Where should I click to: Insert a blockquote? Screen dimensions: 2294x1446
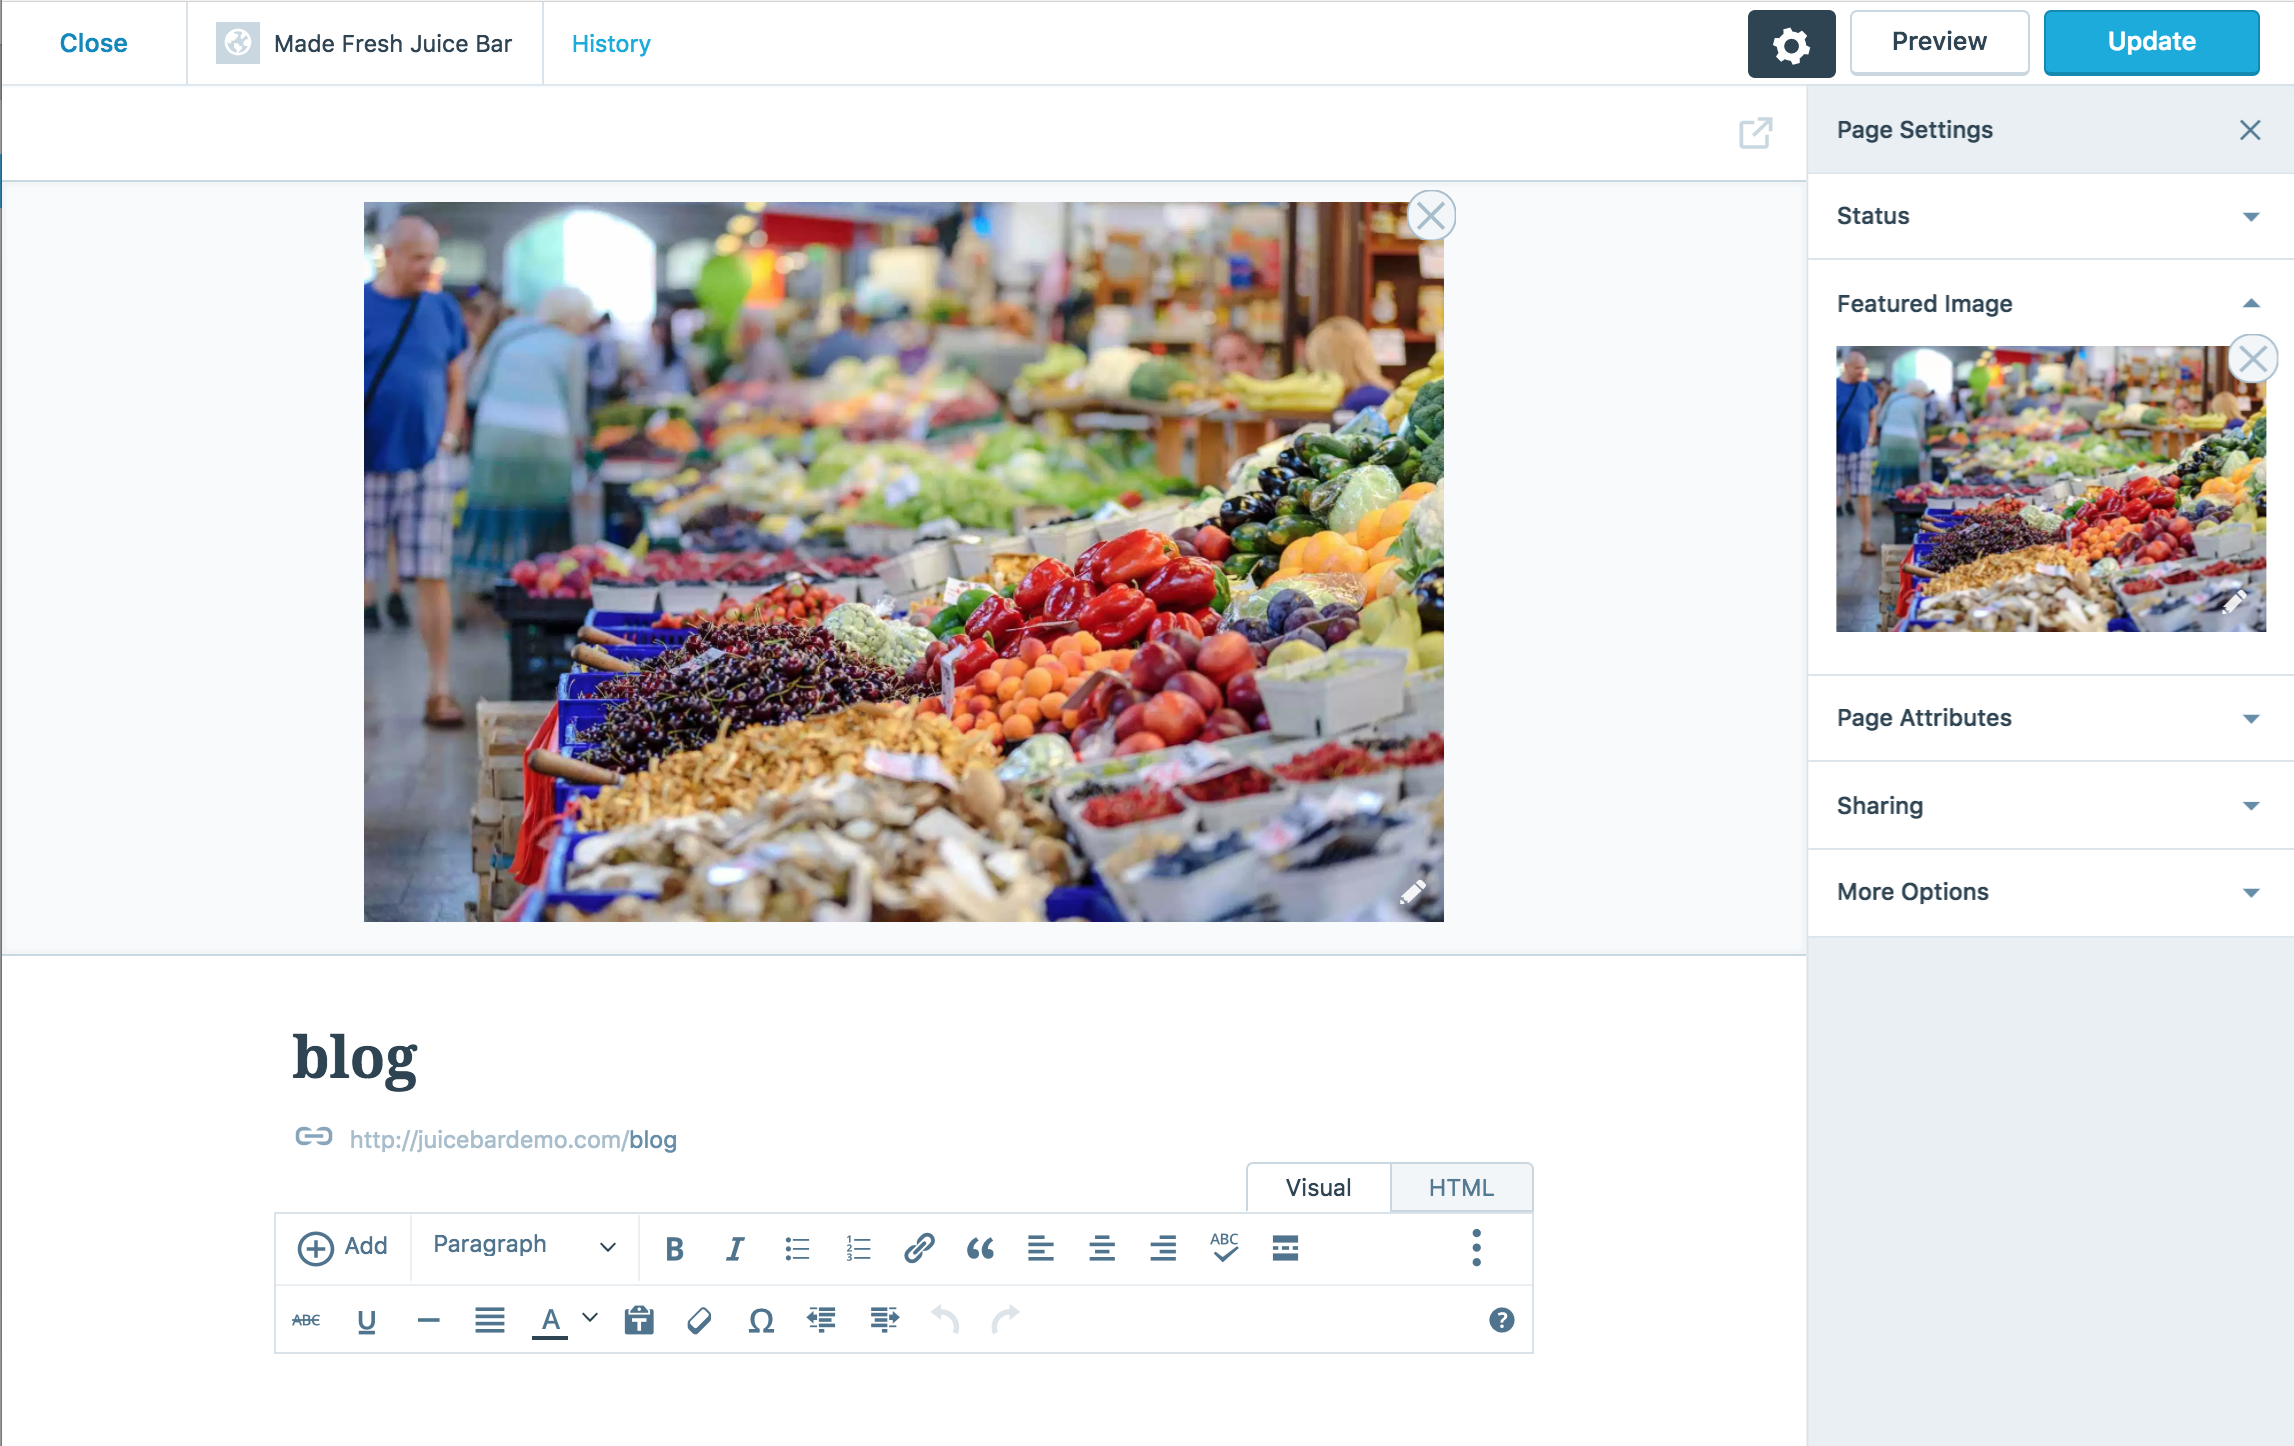pos(980,1248)
